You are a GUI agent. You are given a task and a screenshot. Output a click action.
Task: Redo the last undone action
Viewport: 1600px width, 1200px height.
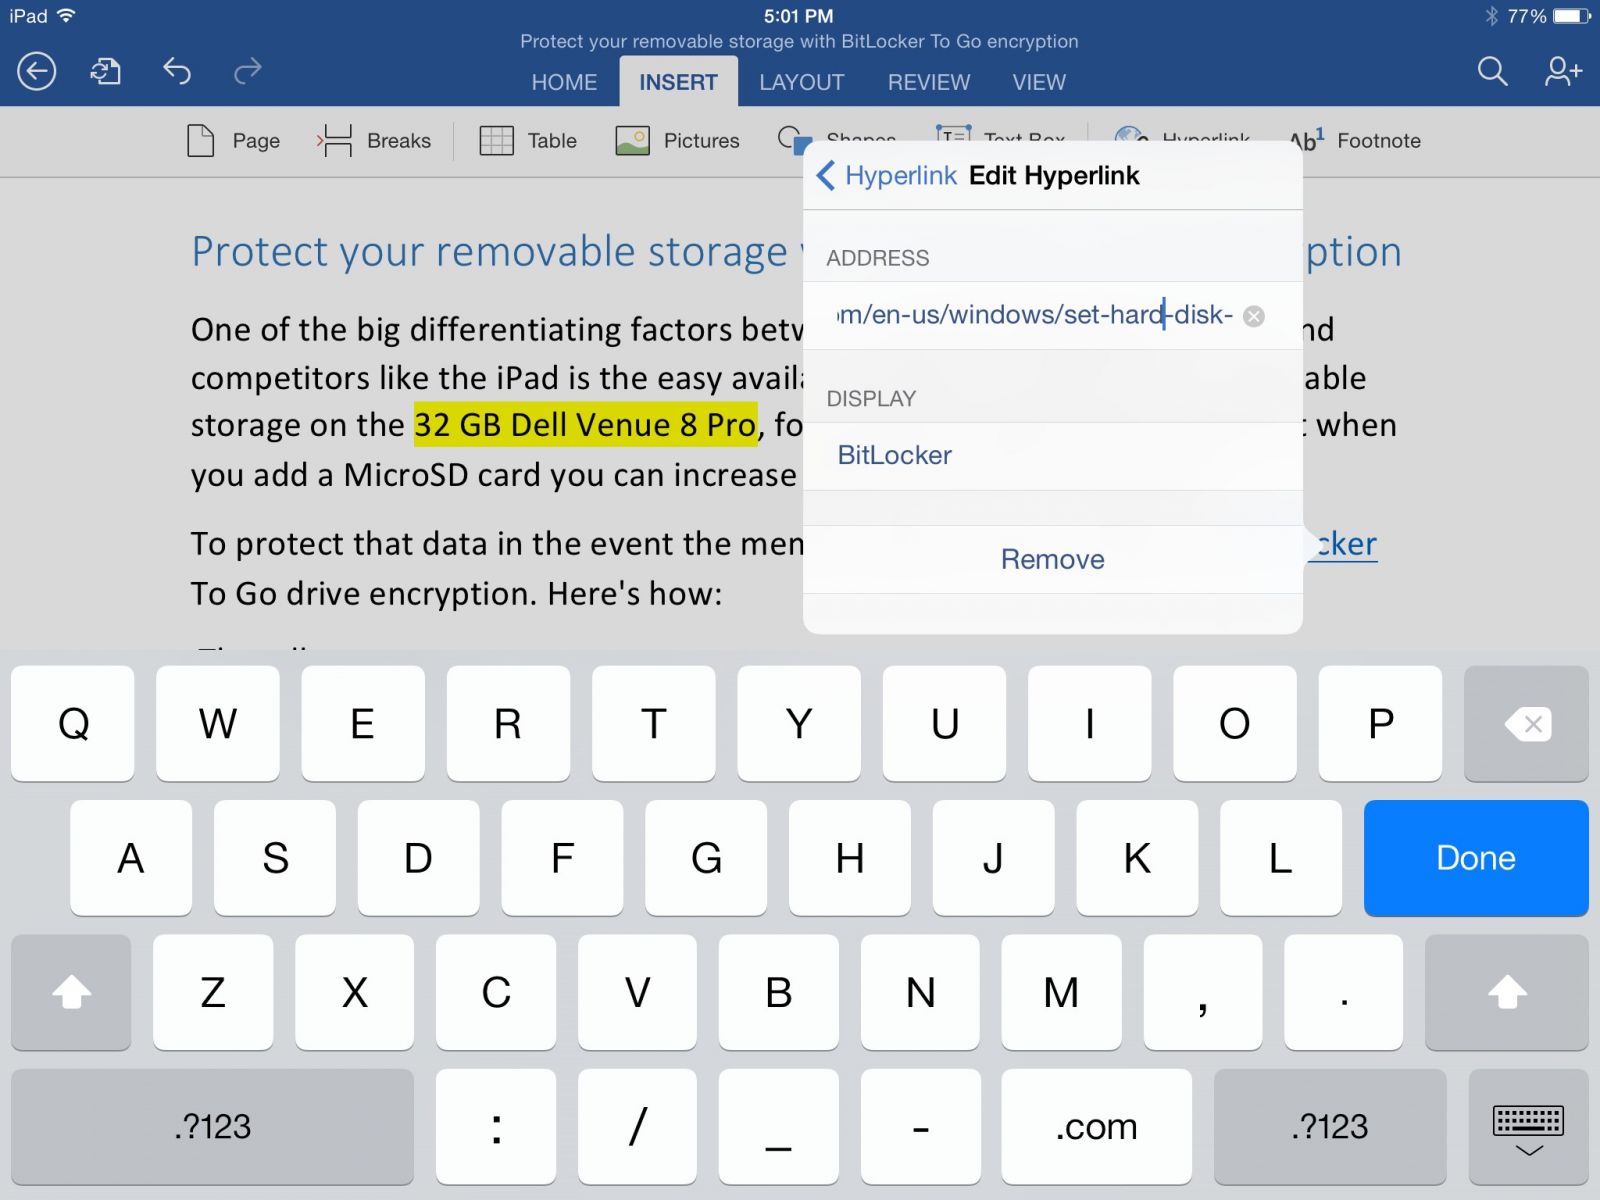click(248, 71)
